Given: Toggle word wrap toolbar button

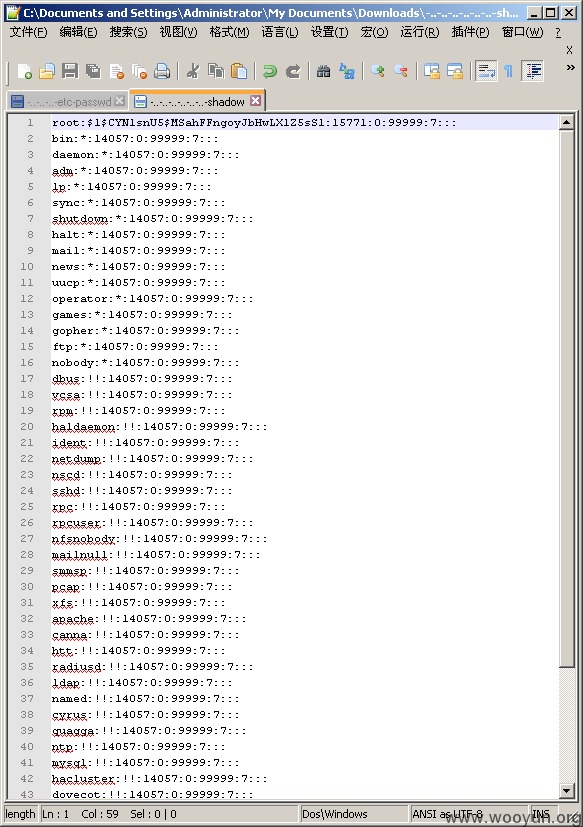Looking at the screenshot, I should [x=486, y=71].
